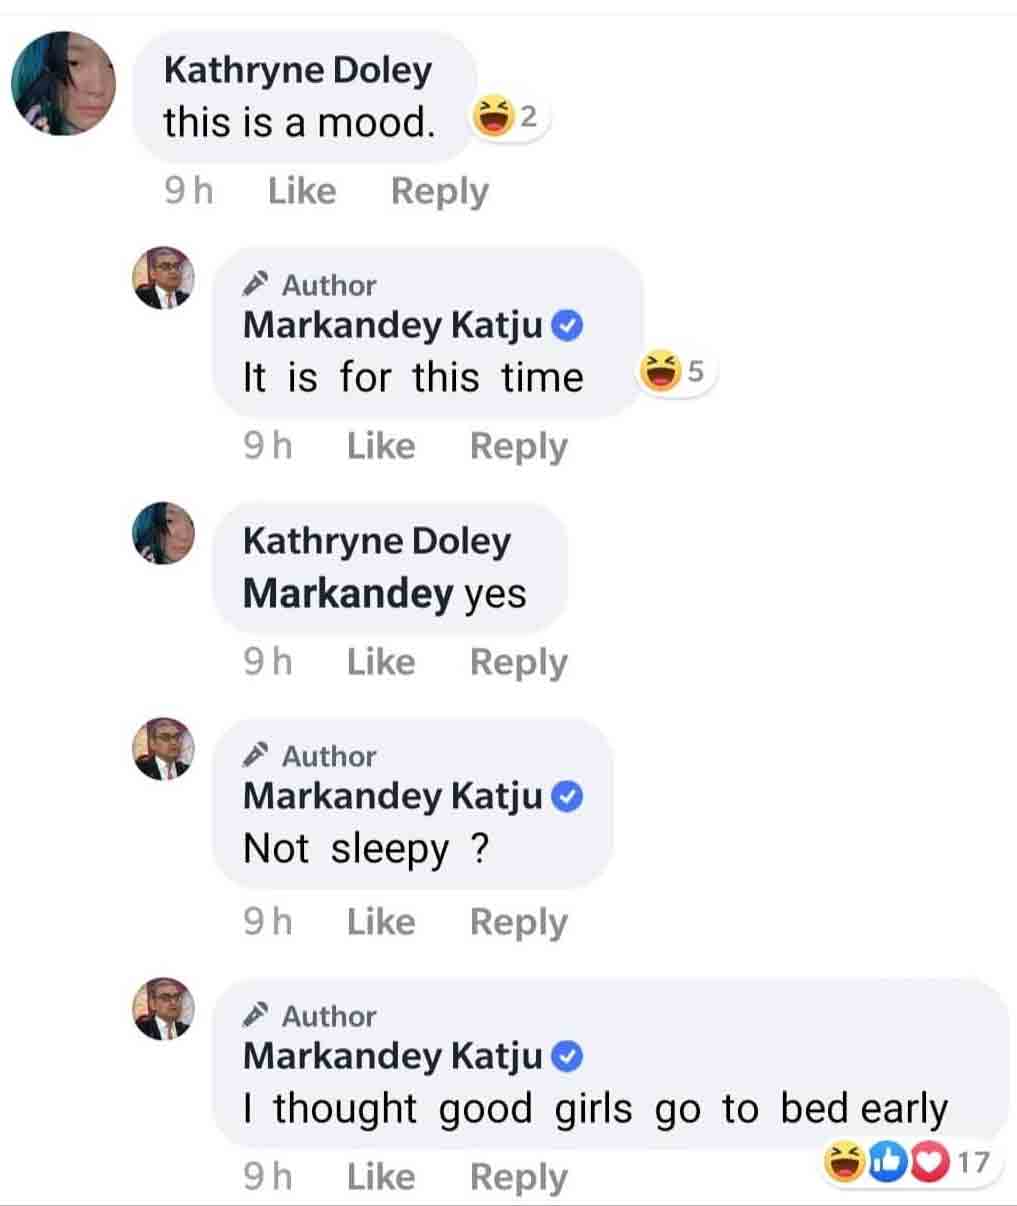The width and height of the screenshot is (1017, 1206).
Task: Click the author pencil icon above "Not sleepy ?"
Action: pos(257,755)
